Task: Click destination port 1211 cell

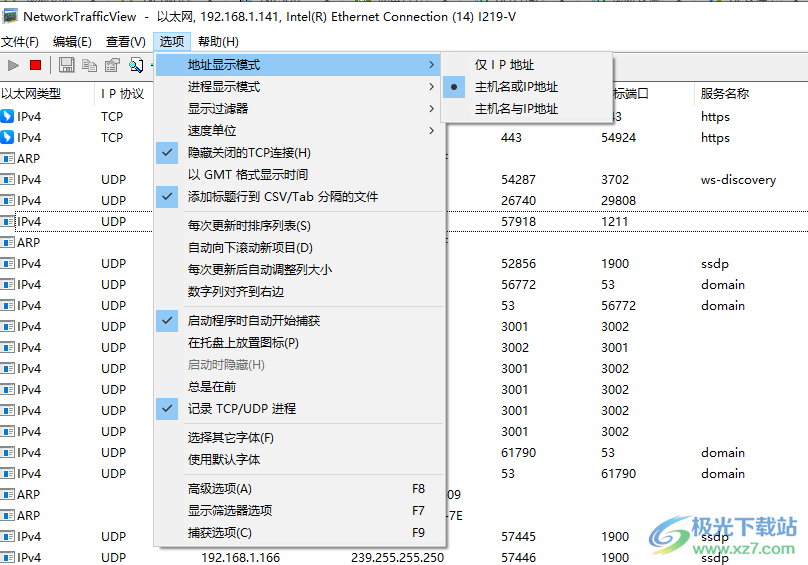Action: click(615, 222)
